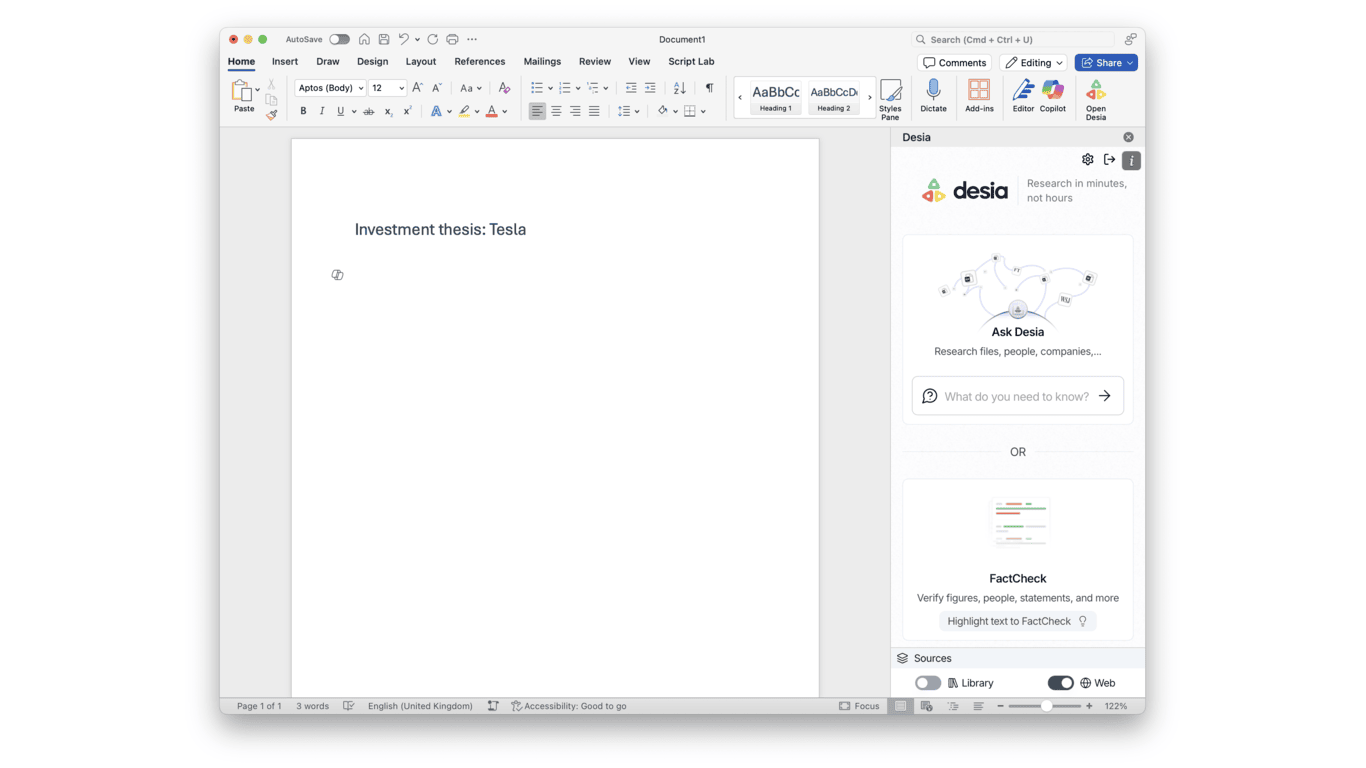1366x768 pixels.
Task: Apply superscript formatting
Action: pos(407,111)
